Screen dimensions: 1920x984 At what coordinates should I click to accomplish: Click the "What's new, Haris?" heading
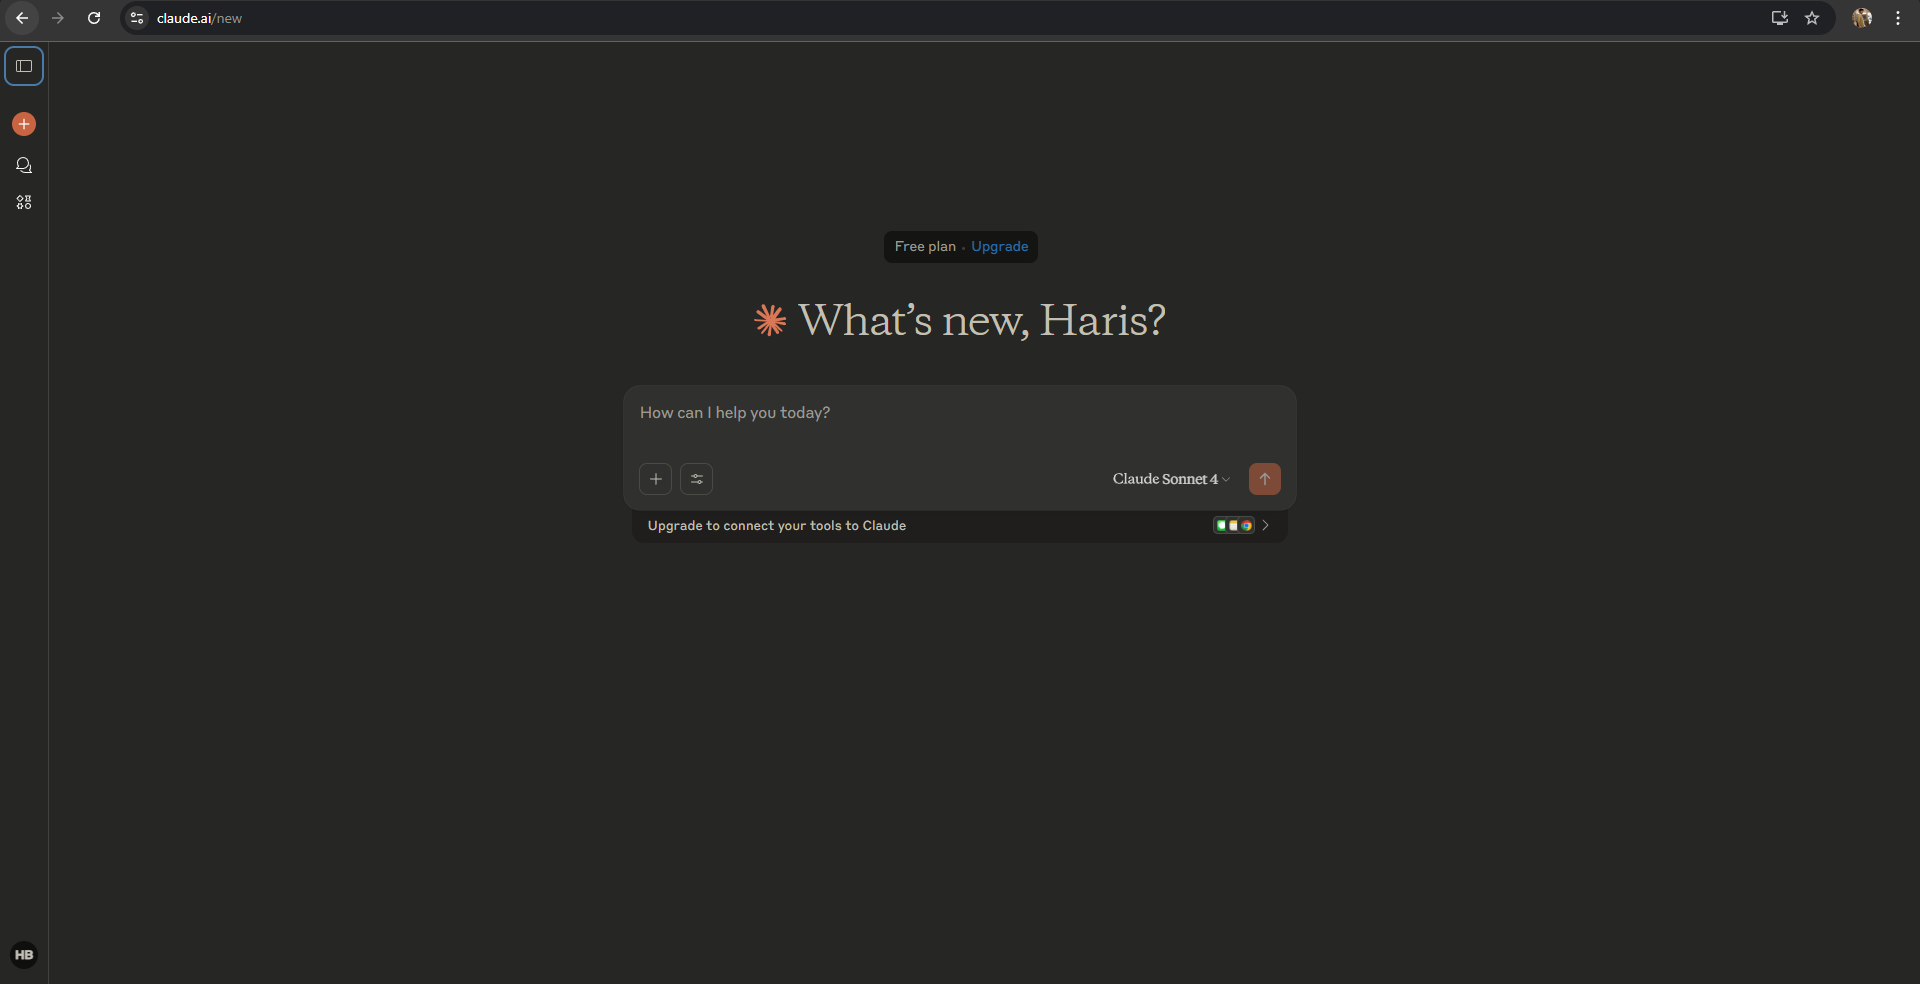coord(982,320)
